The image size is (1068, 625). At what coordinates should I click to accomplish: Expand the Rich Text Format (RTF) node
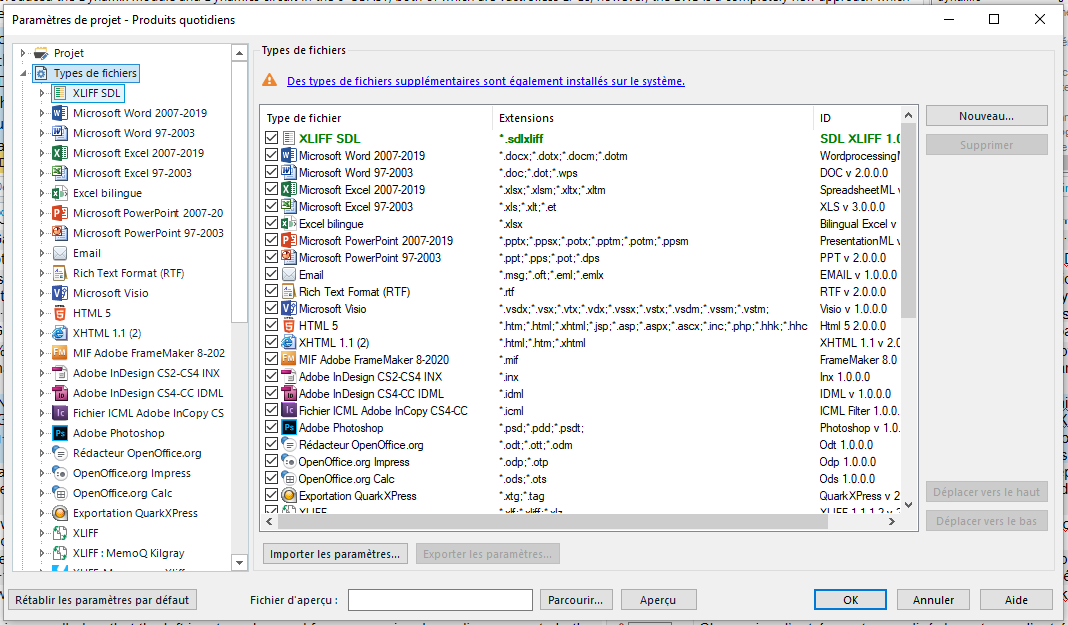[42, 273]
